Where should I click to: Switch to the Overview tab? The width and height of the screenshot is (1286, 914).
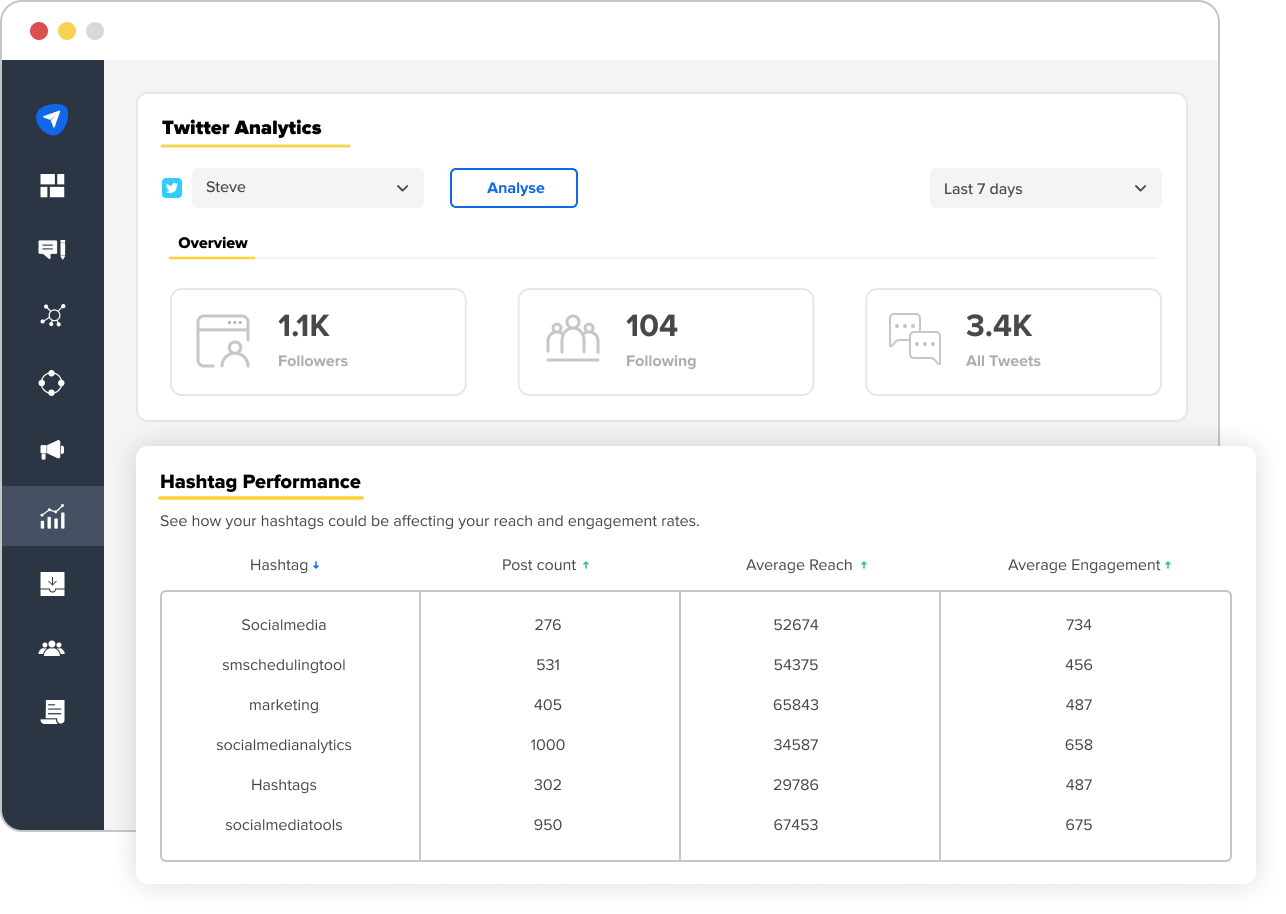213,243
